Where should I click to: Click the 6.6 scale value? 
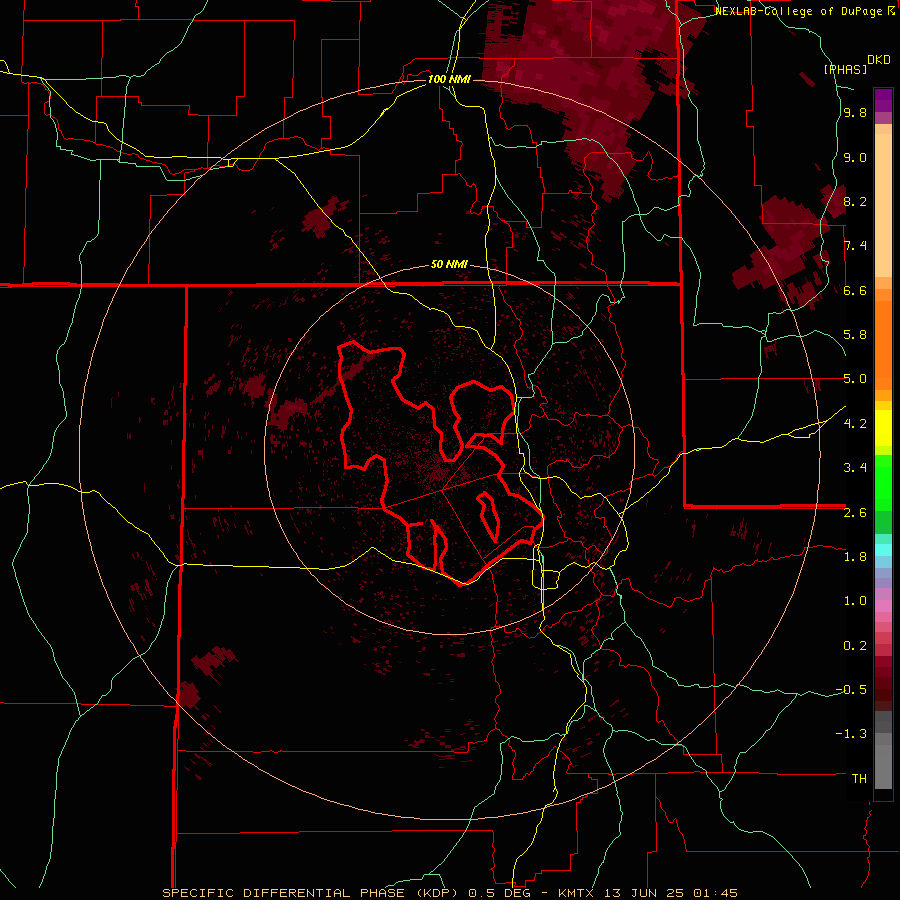(855, 291)
